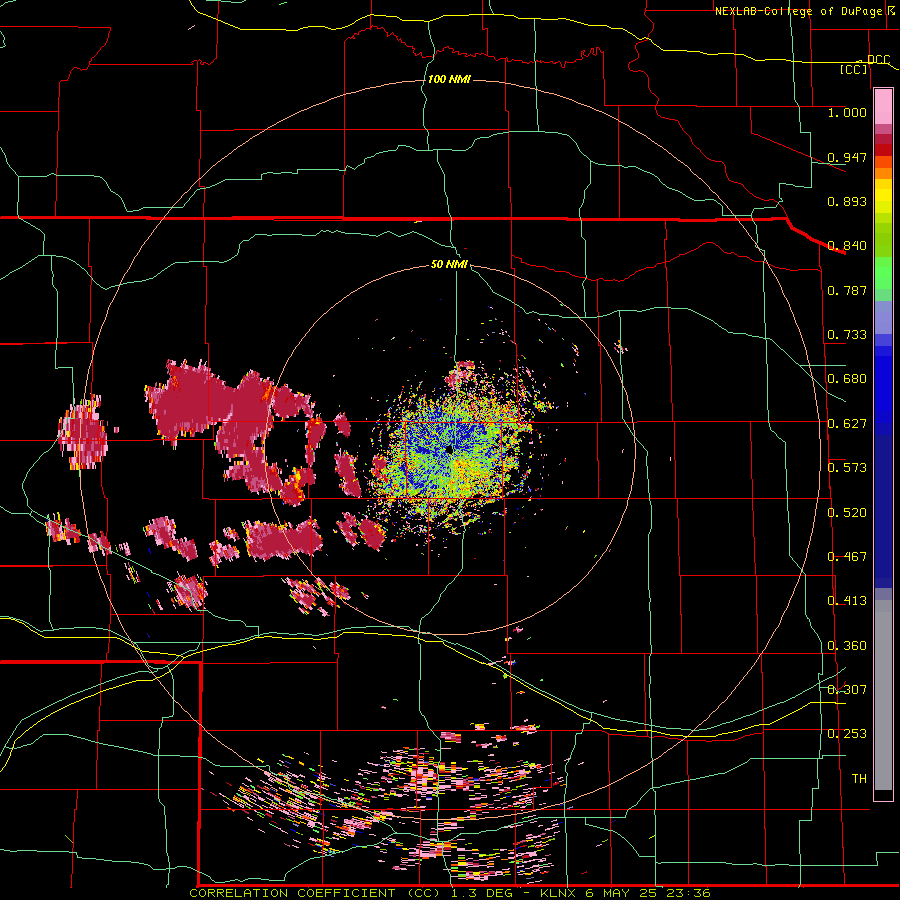
Task: Click the 0.520 legend value
Action: click(847, 513)
